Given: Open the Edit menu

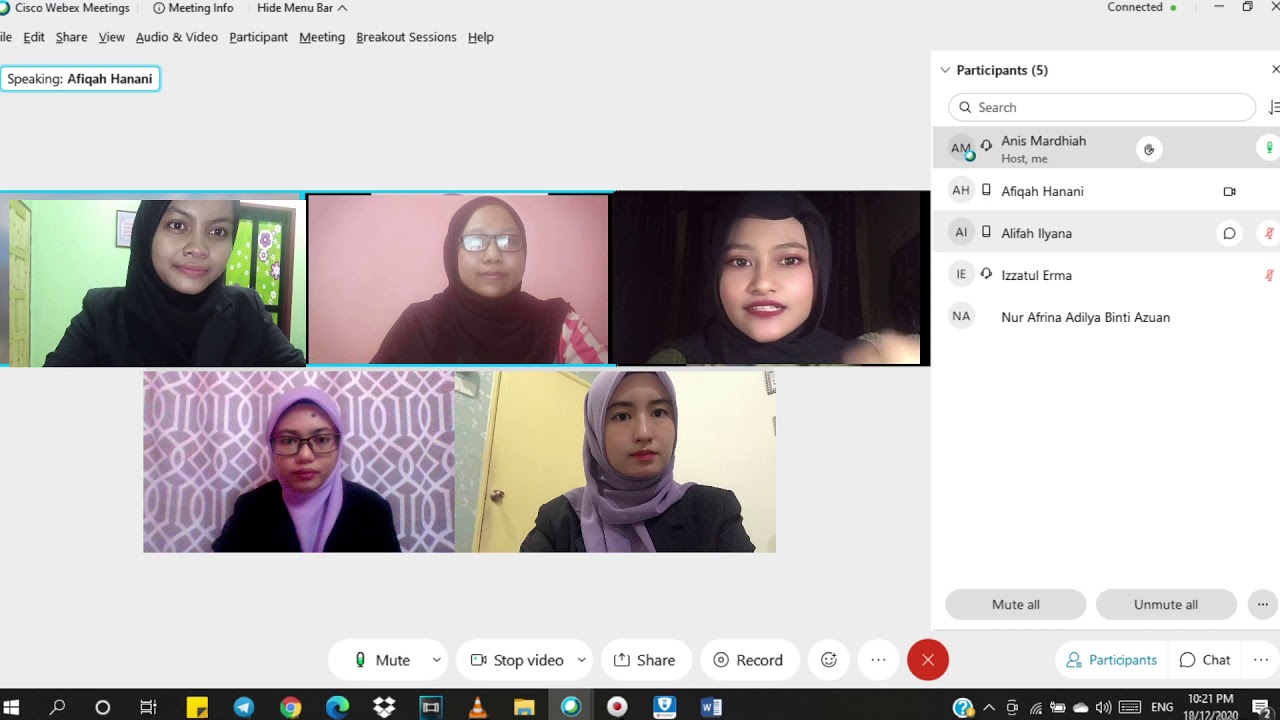Looking at the screenshot, I should click(x=34, y=37).
